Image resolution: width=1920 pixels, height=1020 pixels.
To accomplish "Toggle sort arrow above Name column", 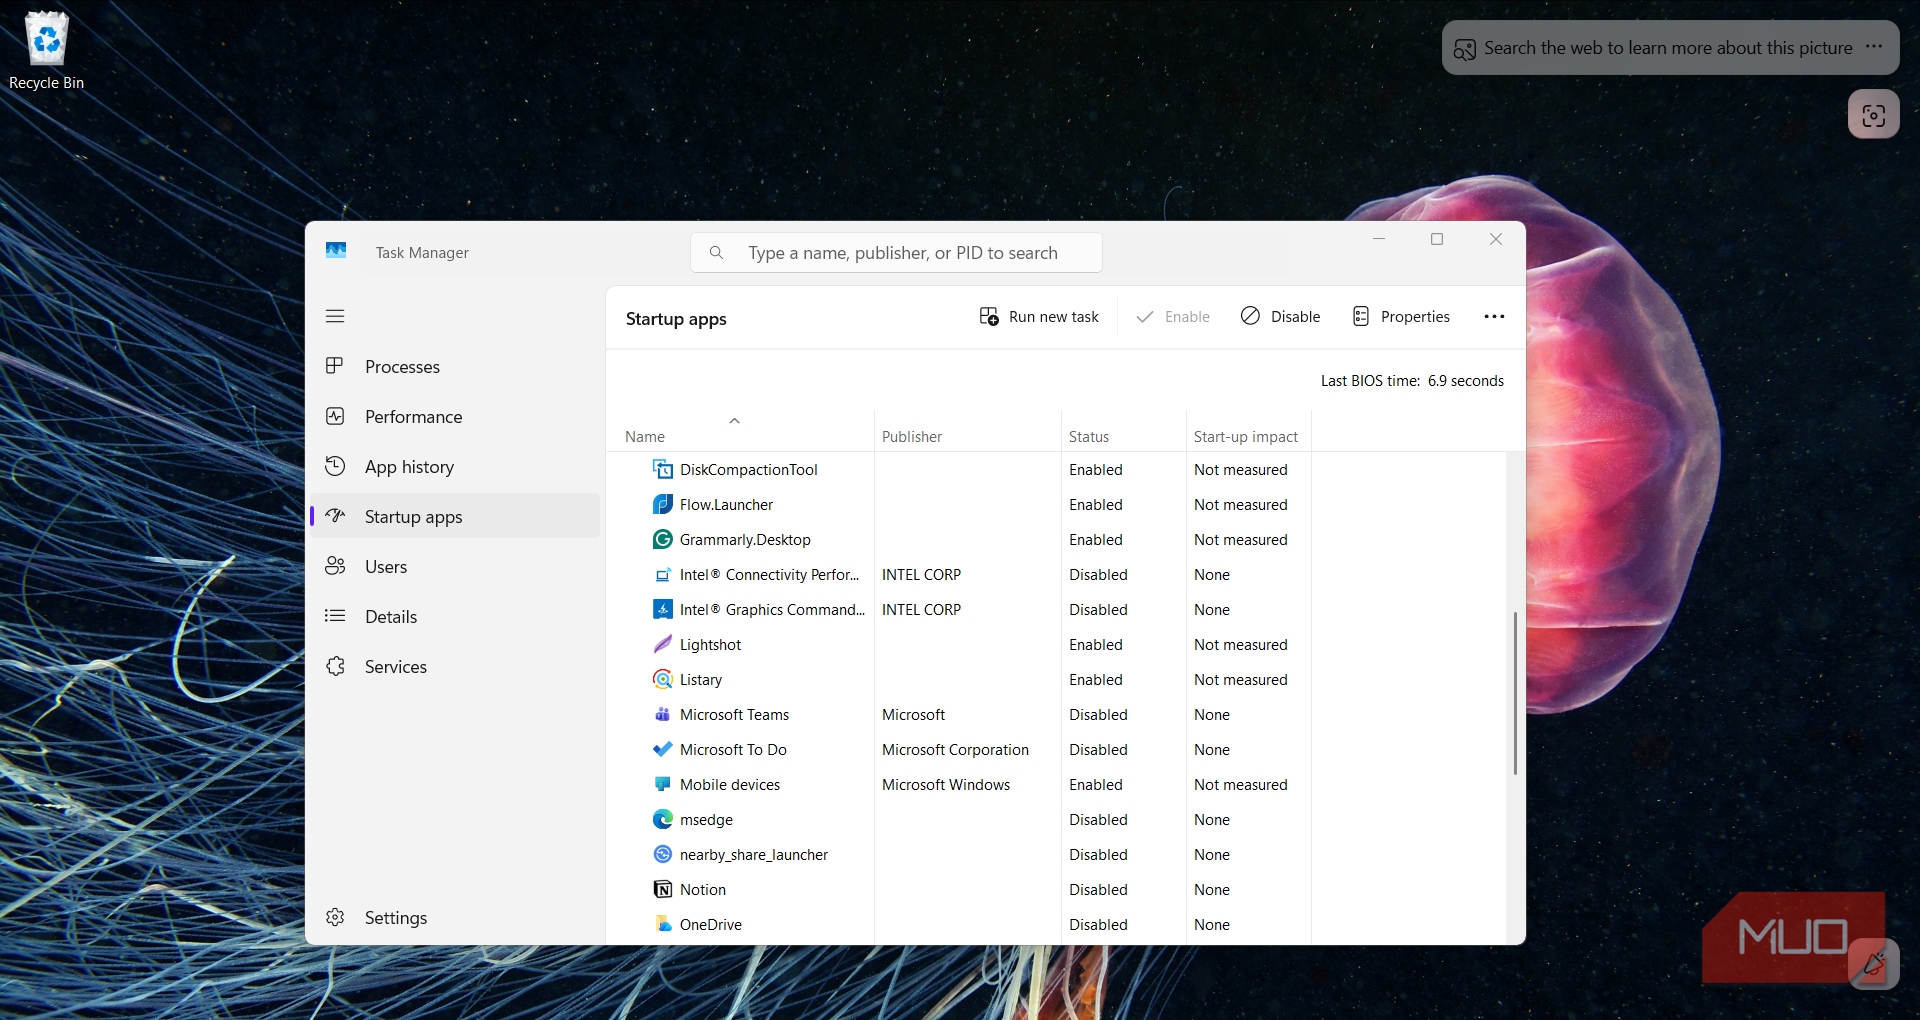I will (734, 421).
